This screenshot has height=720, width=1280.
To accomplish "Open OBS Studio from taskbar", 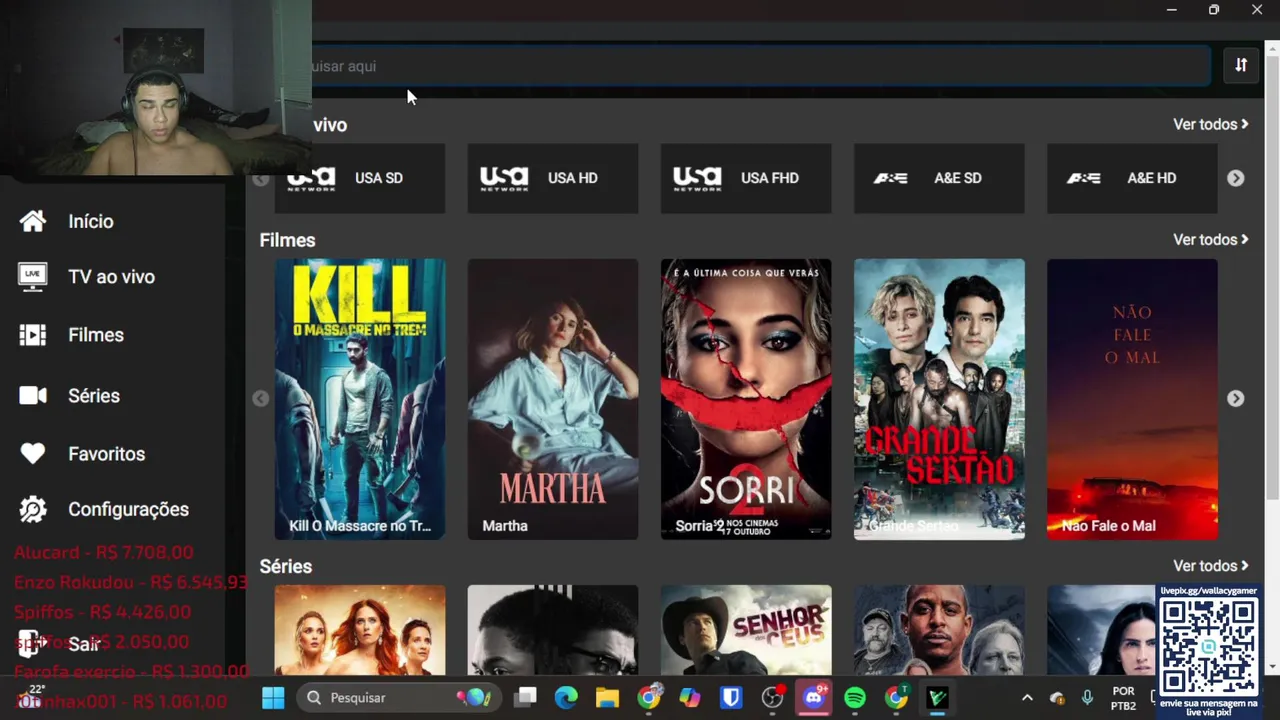I will [x=773, y=698].
